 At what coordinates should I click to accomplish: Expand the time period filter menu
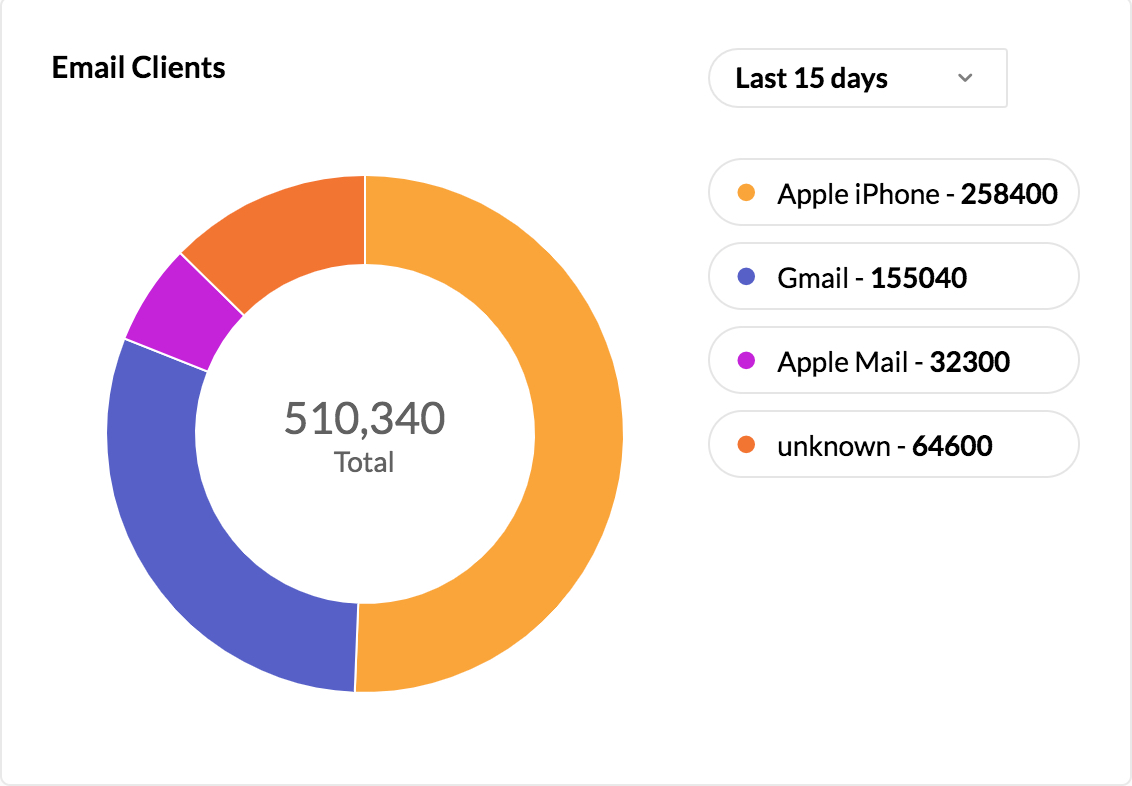(x=857, y=78)
